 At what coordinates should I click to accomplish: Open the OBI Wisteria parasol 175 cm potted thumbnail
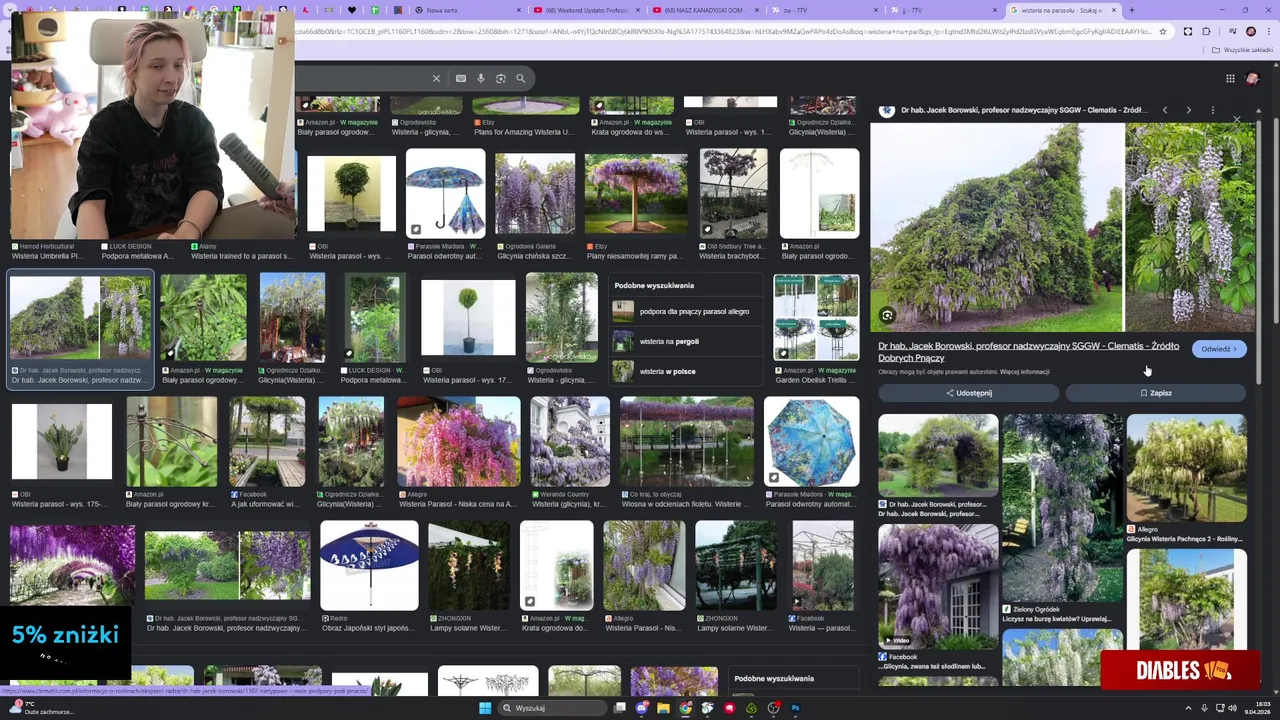[62, 442]
